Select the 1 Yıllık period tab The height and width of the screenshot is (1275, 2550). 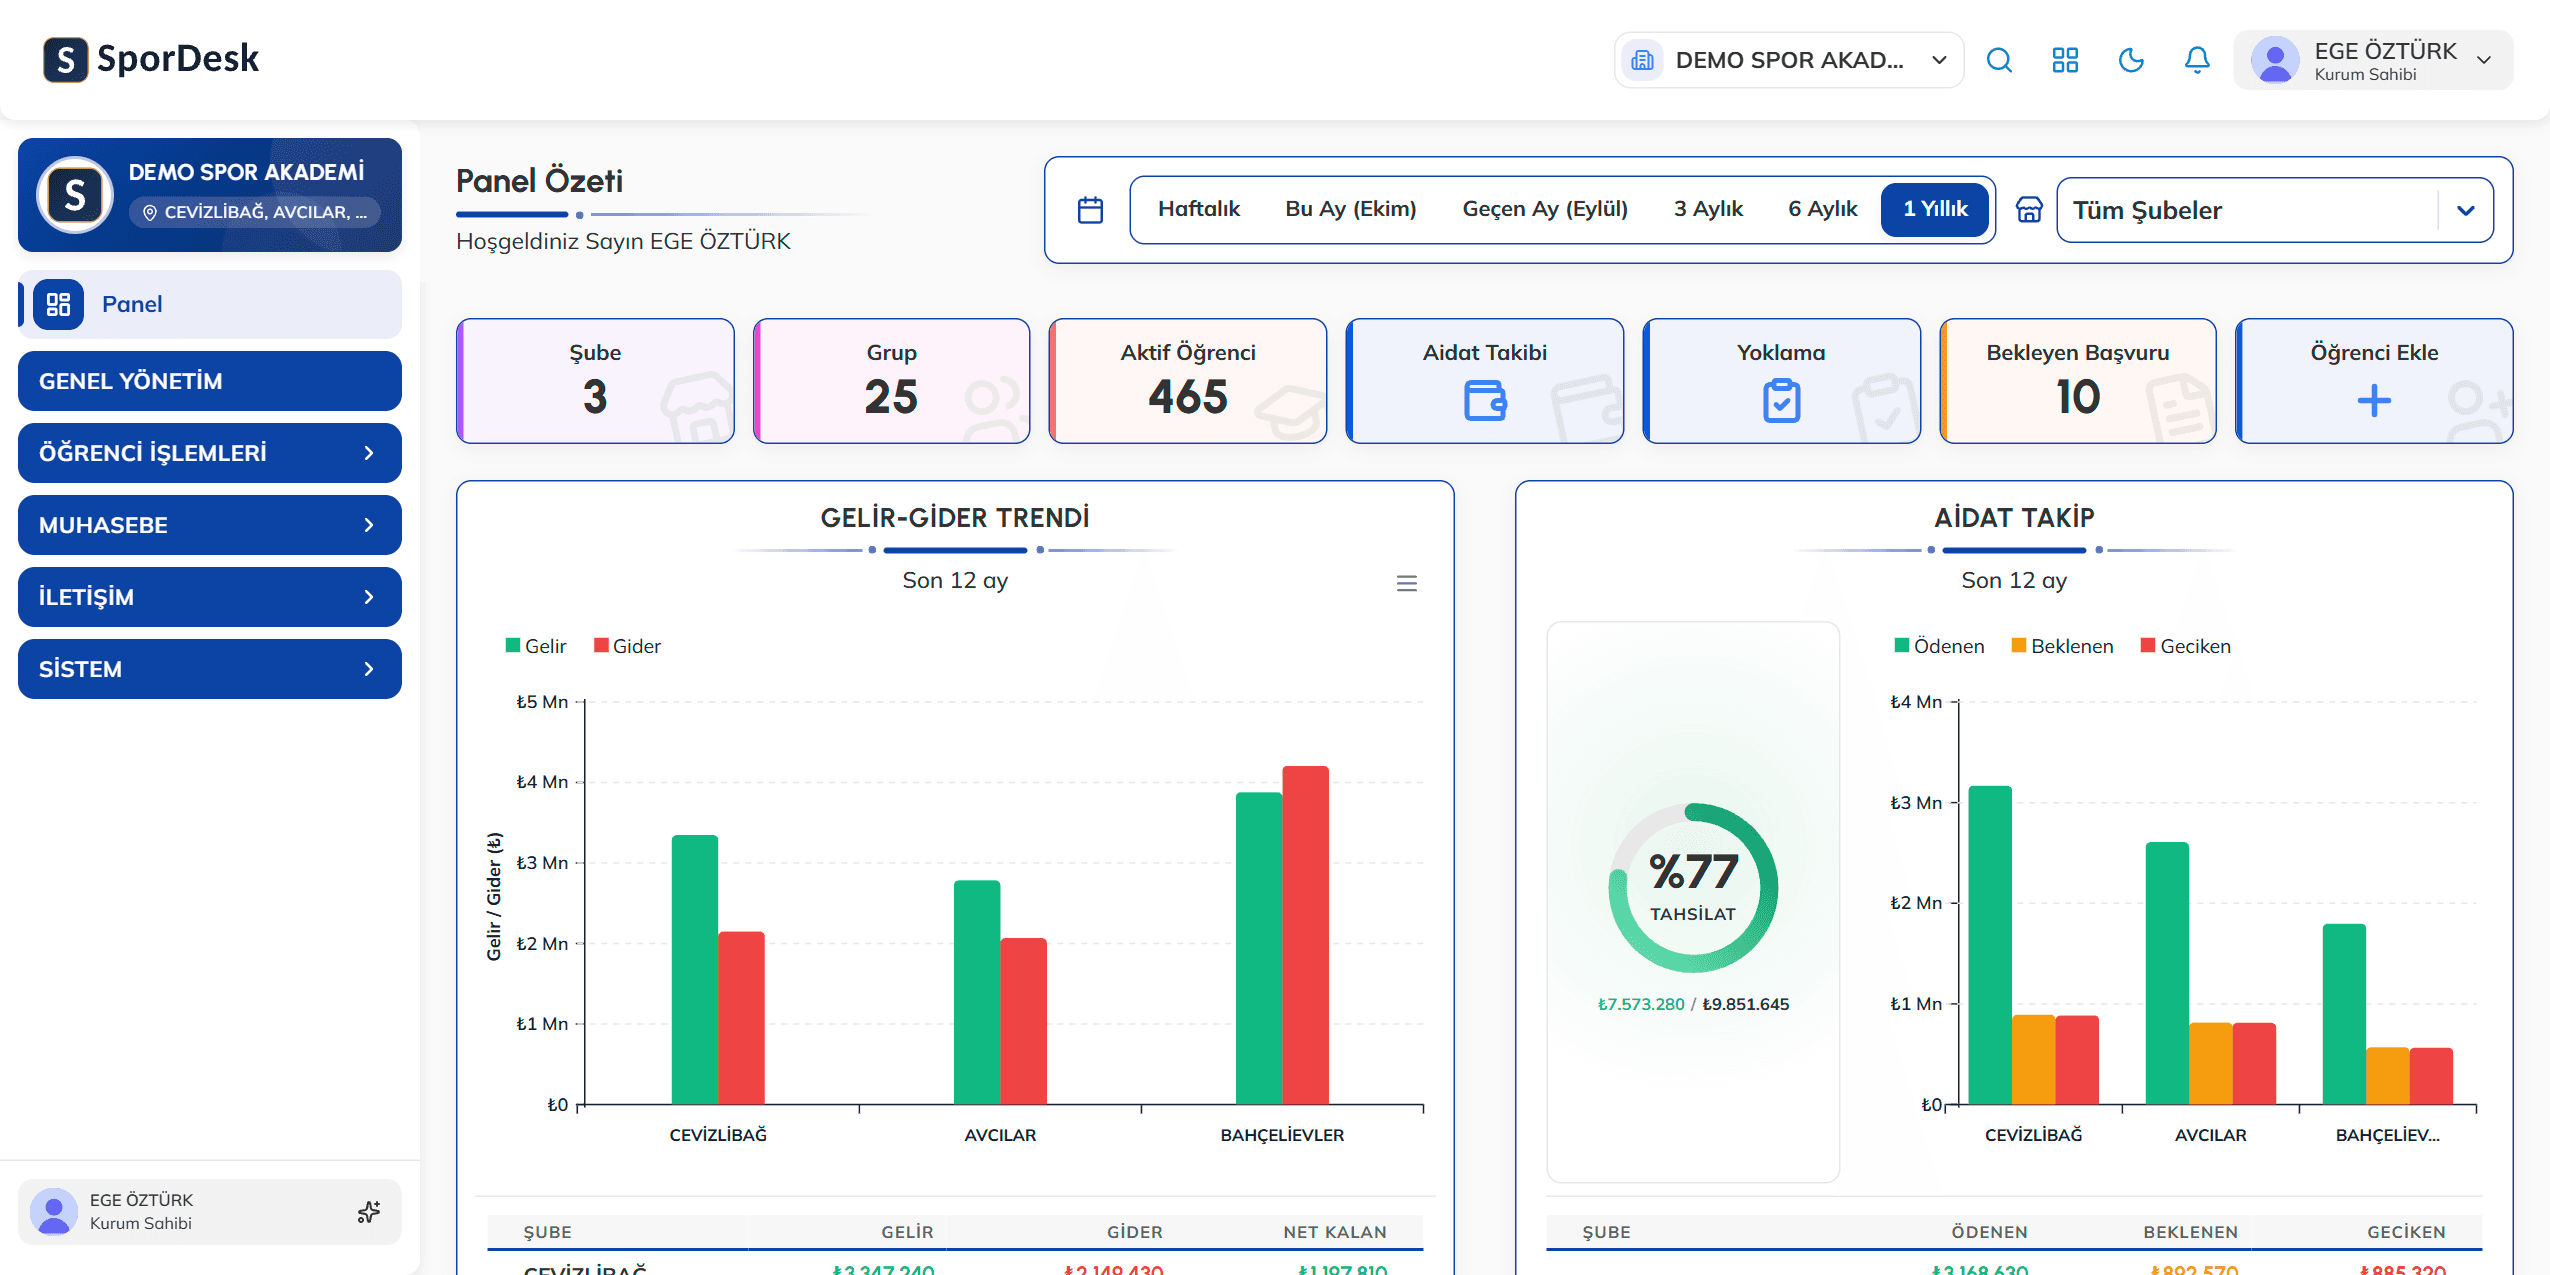(1935, 209)
